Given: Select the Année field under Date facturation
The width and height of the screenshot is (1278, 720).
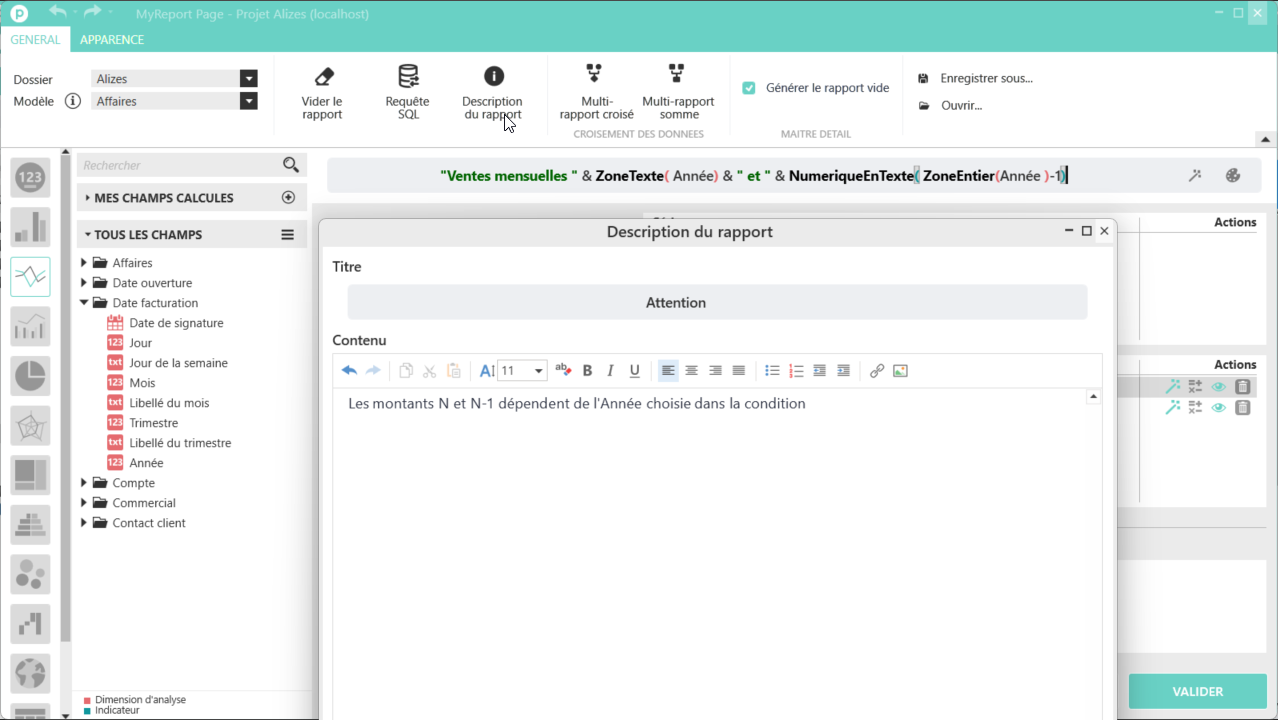Looking at the screenshot, I should click(146, 463).
